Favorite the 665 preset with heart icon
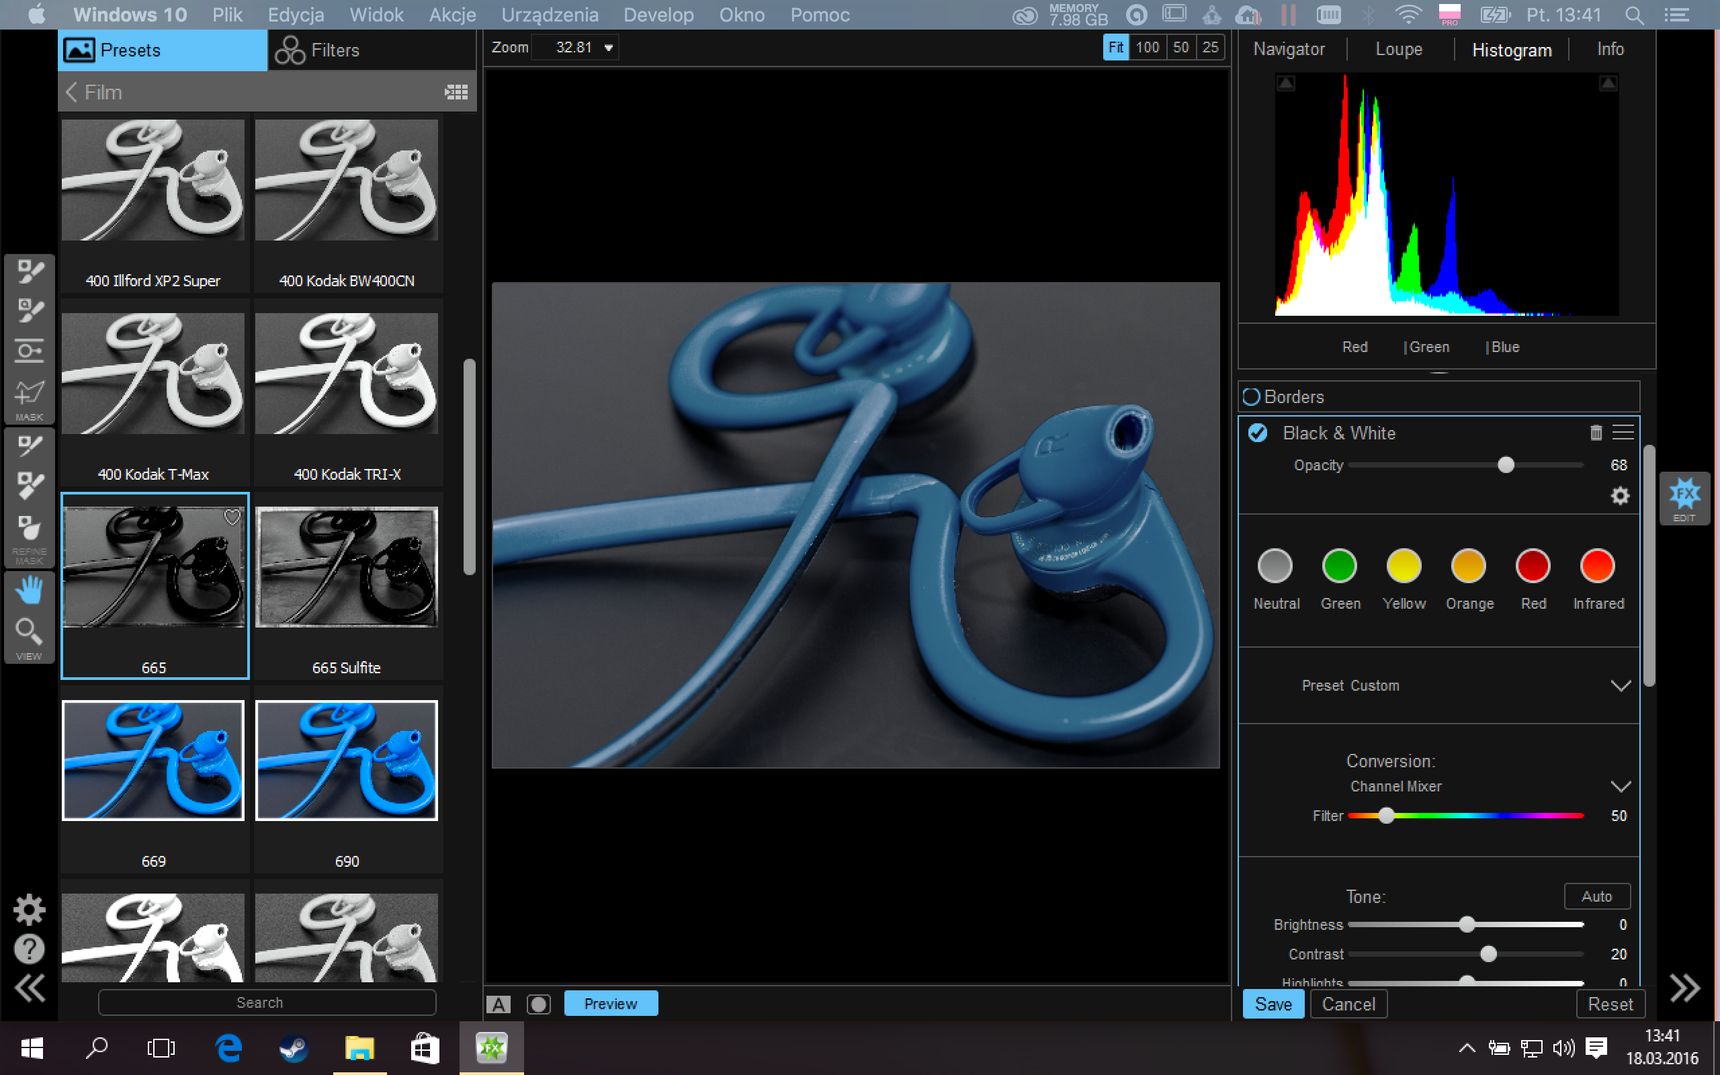Screen dimensions: 1720x1075 pos(232,517)
